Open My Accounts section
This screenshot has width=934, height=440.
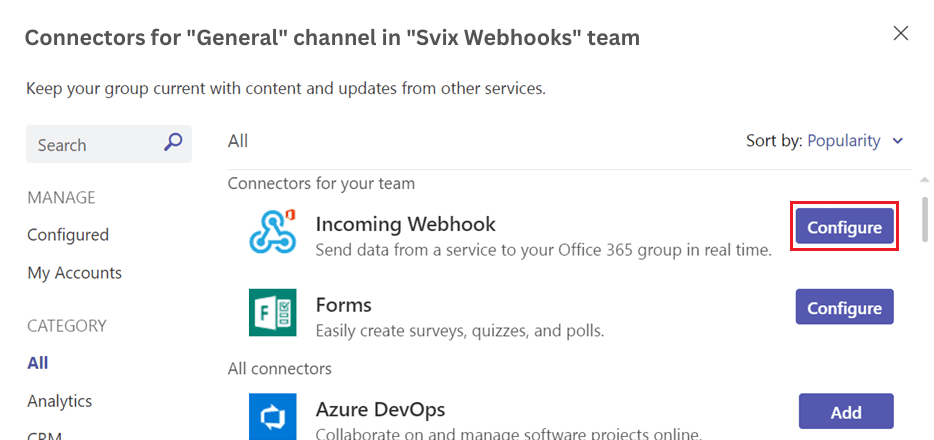coord(74,273)
